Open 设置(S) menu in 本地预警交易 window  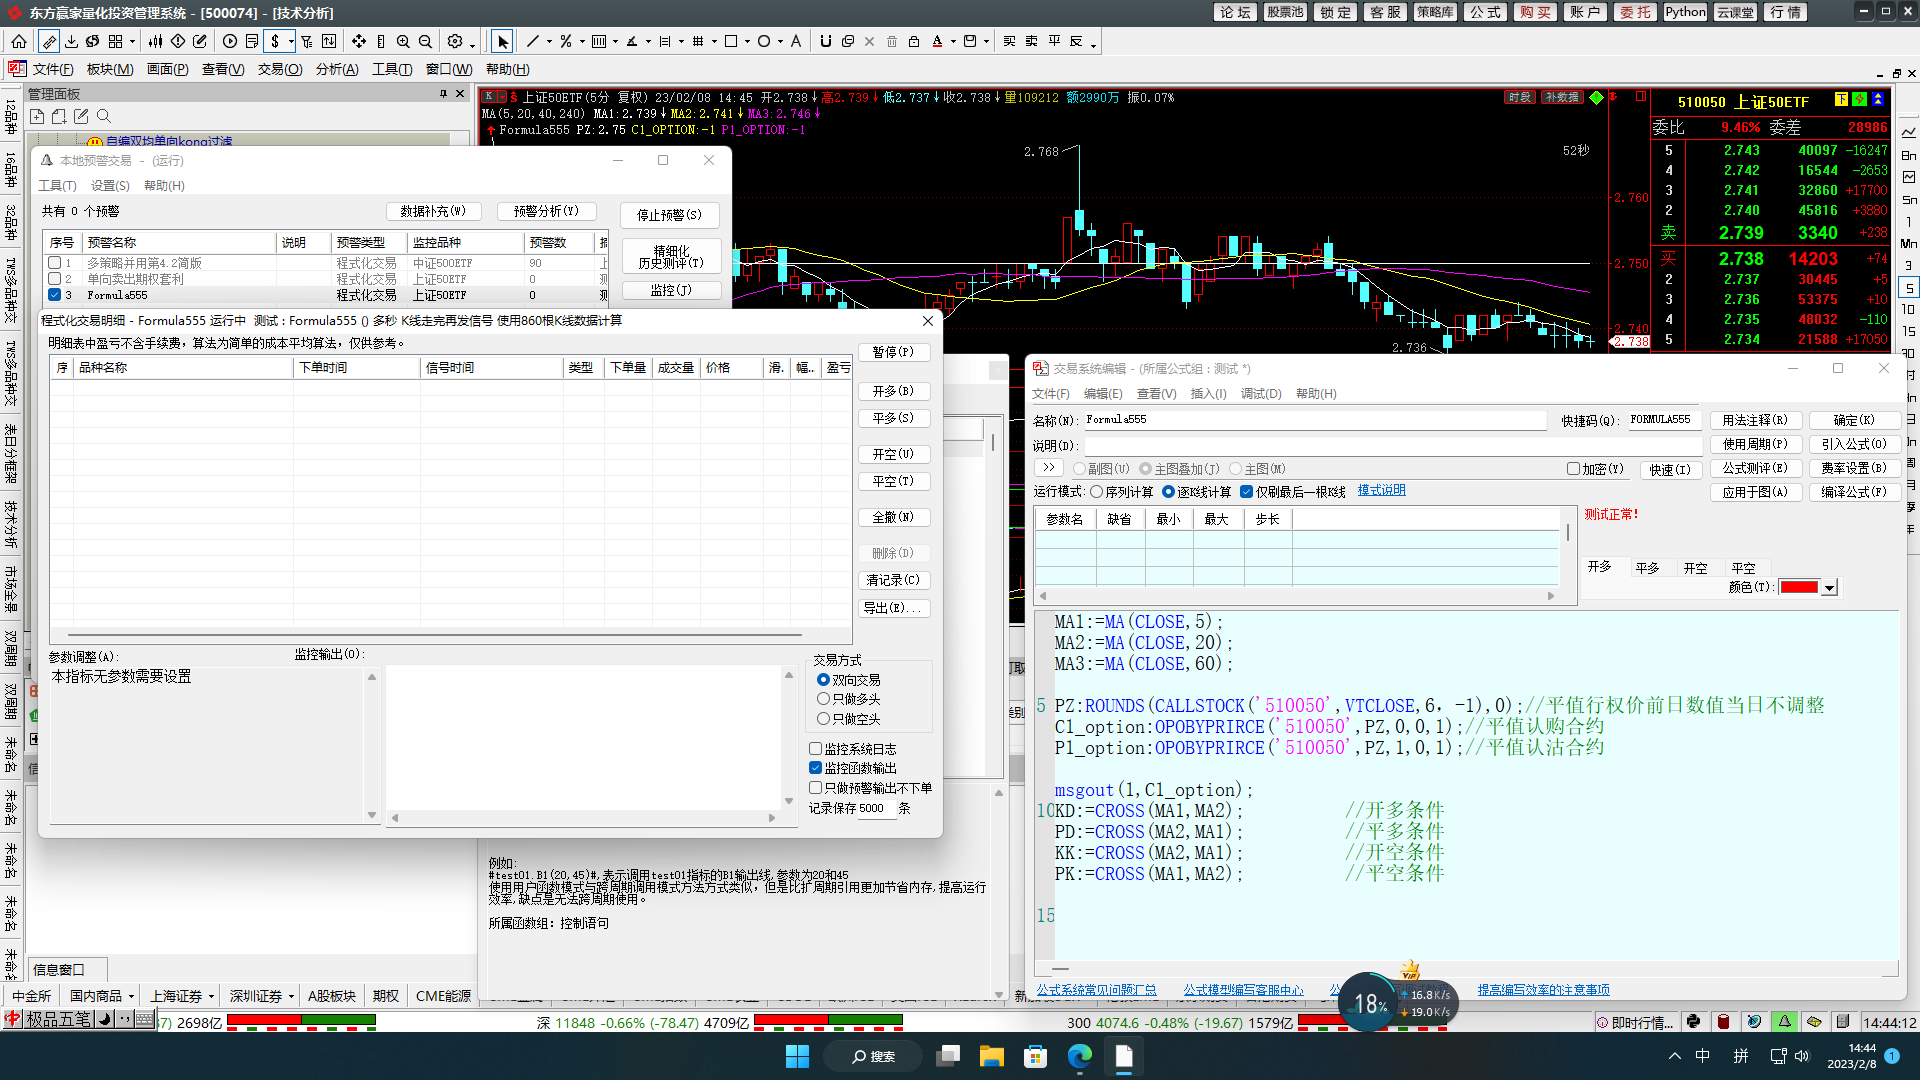coord(110,186)
